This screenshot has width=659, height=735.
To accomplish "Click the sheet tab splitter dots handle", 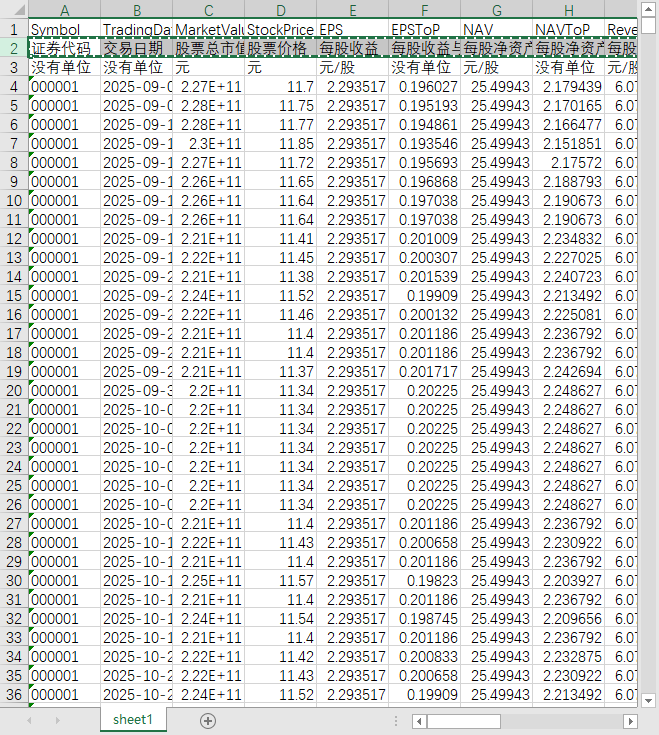I will tap(396, 721).
